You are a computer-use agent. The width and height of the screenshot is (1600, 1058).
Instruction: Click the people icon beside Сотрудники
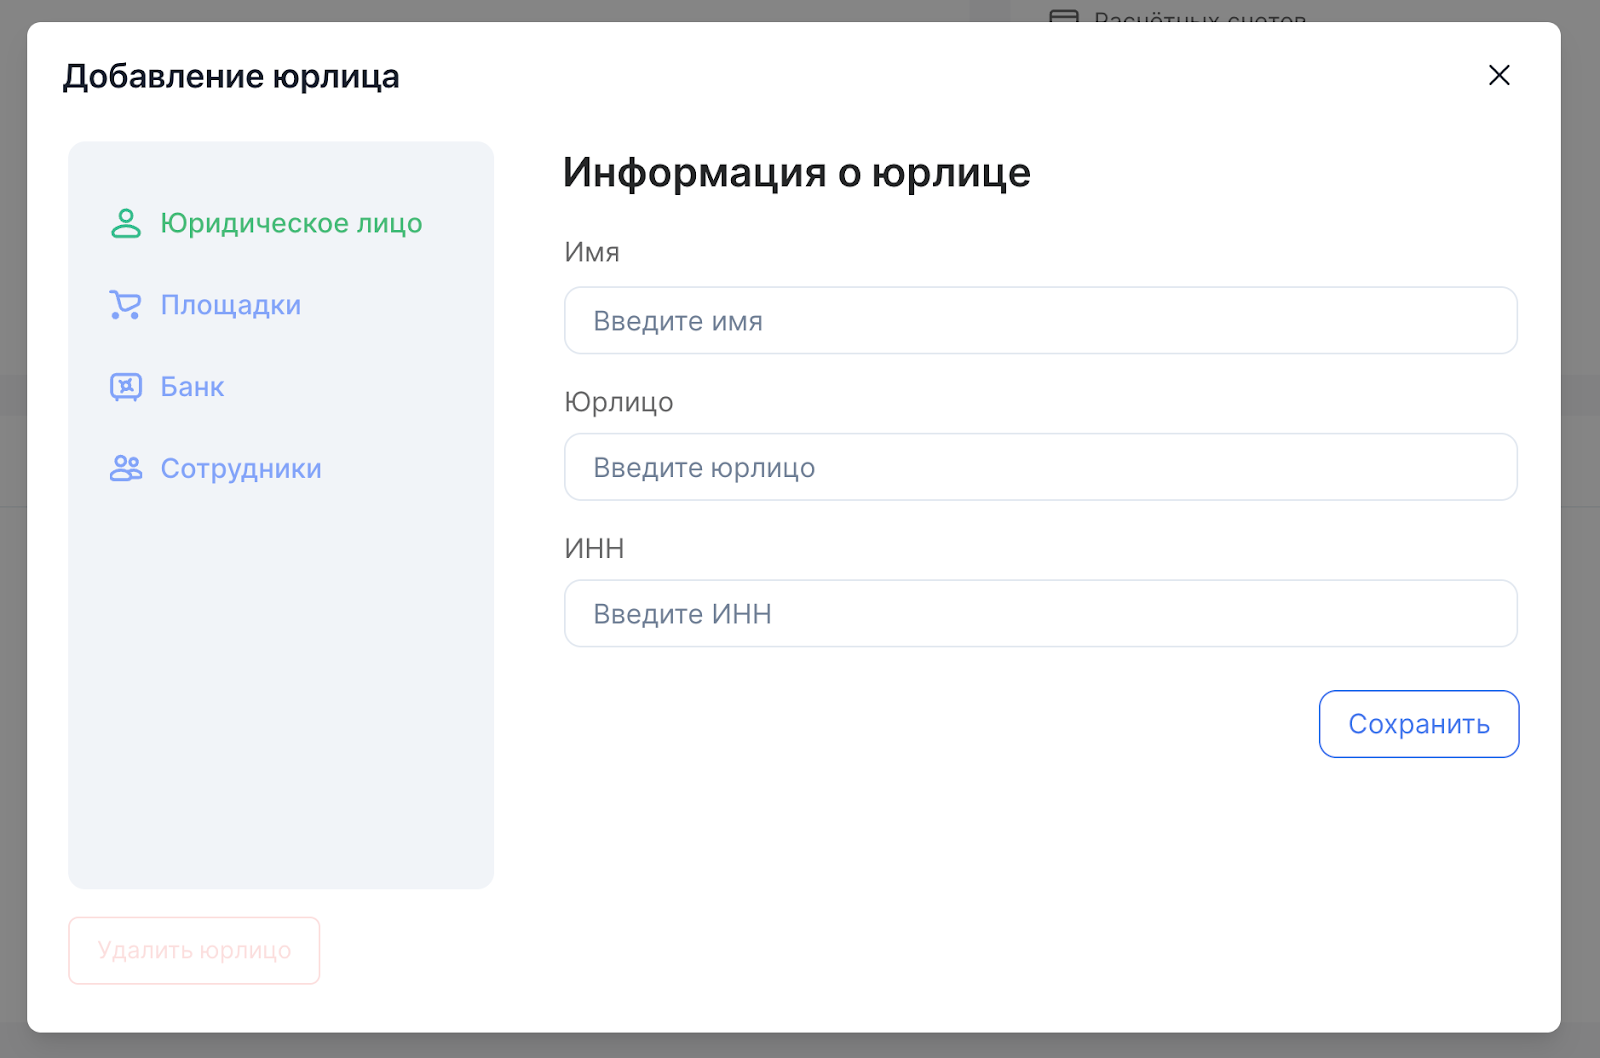[126, 468]
